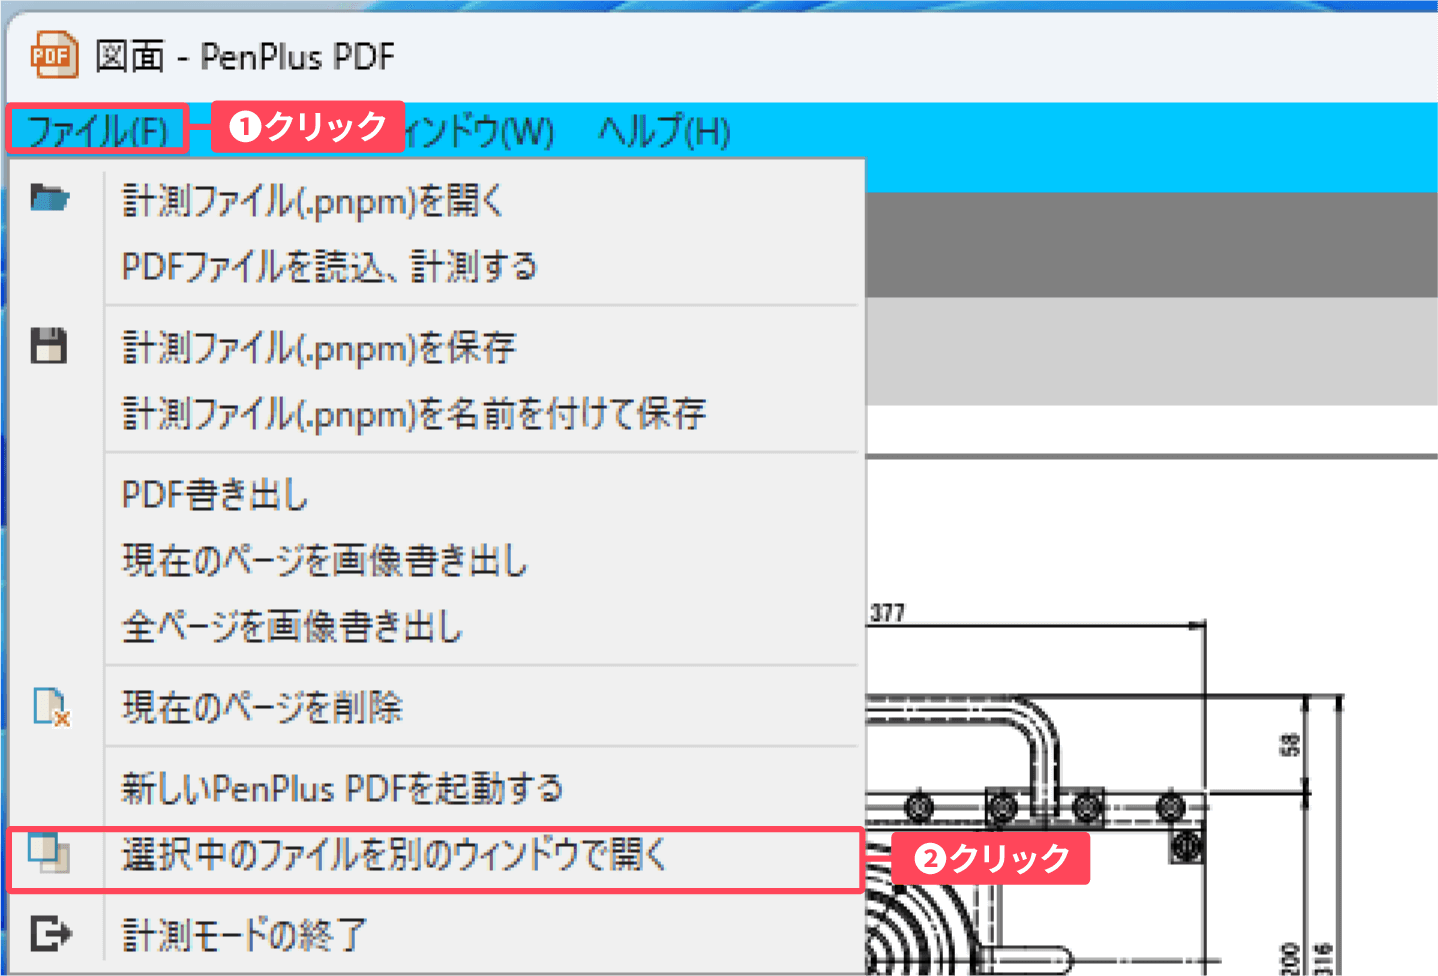The image size is (1438, 976).
Task: Click the exit arrow icon at the menu bottom
Action: point(50,934)
